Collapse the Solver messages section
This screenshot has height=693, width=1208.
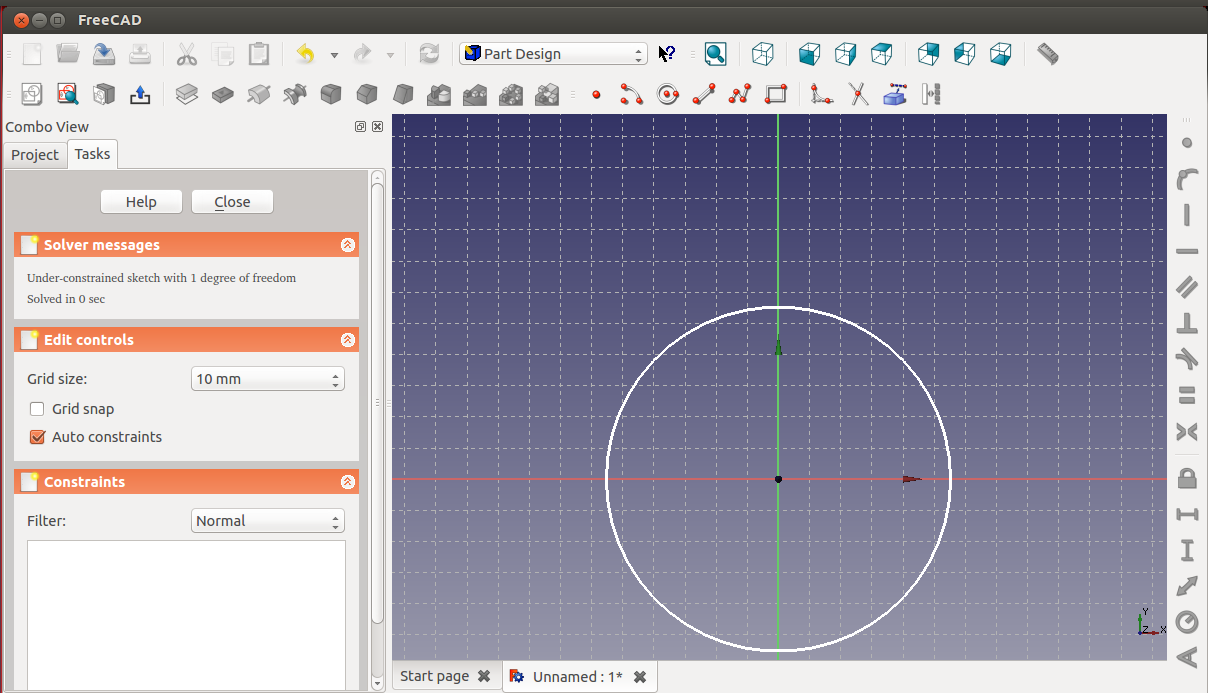click(347, 245)
